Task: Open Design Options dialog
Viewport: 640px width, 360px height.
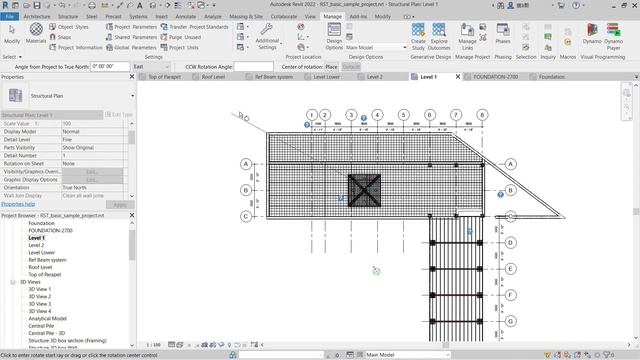Action: (x=334, y=36)
